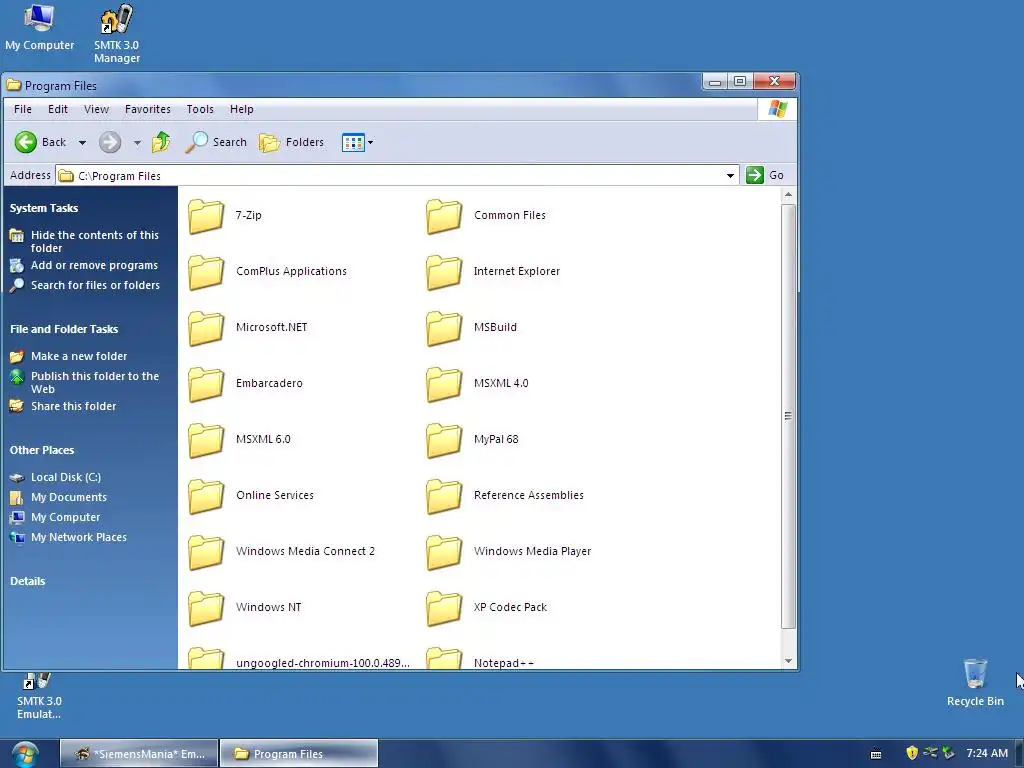
Task: Click inside the C:\Program Files address field
Action: tap(397, 175)
